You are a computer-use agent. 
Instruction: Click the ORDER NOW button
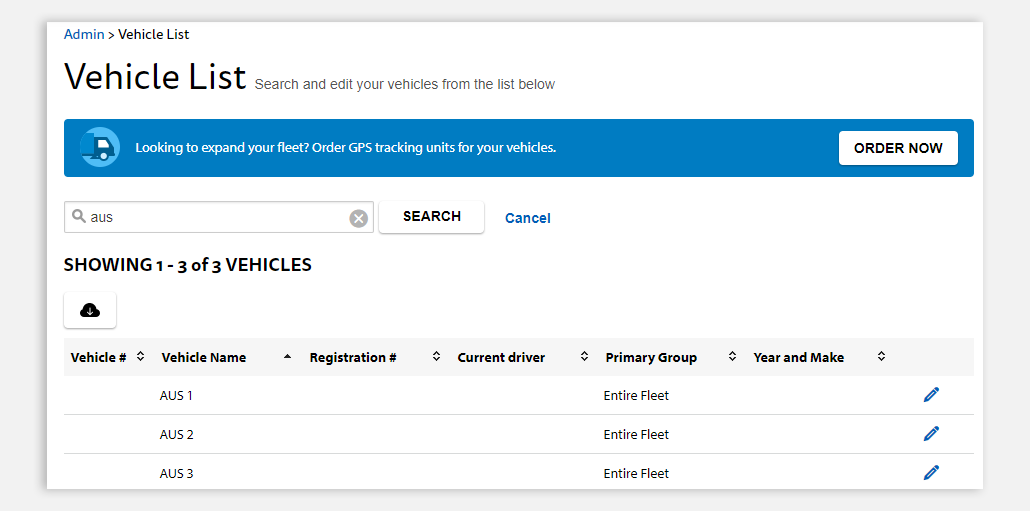coord(898,148)
